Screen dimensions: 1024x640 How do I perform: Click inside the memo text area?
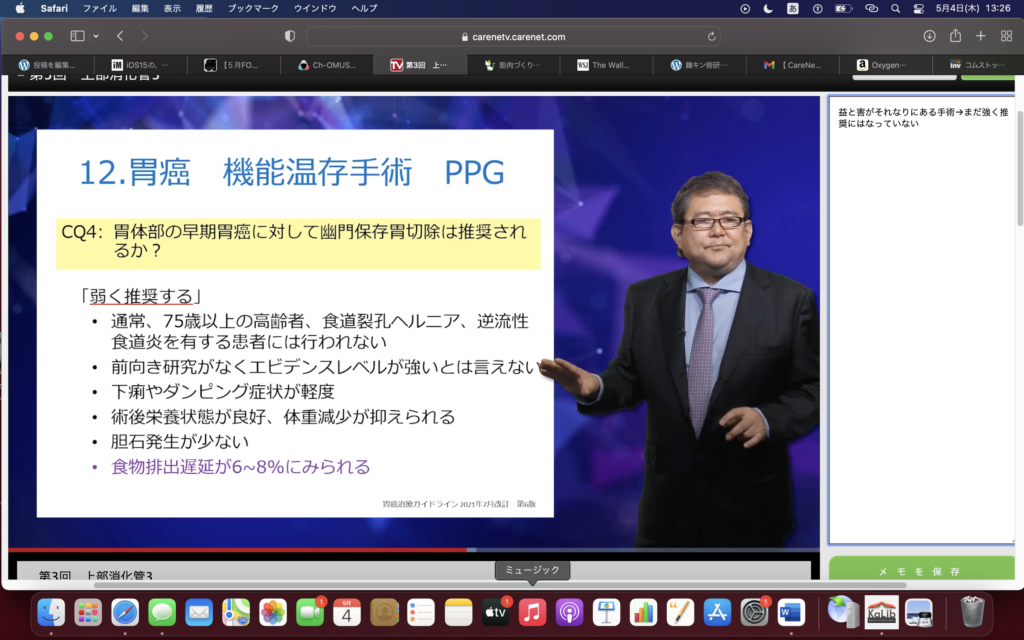tap(920, 320)
